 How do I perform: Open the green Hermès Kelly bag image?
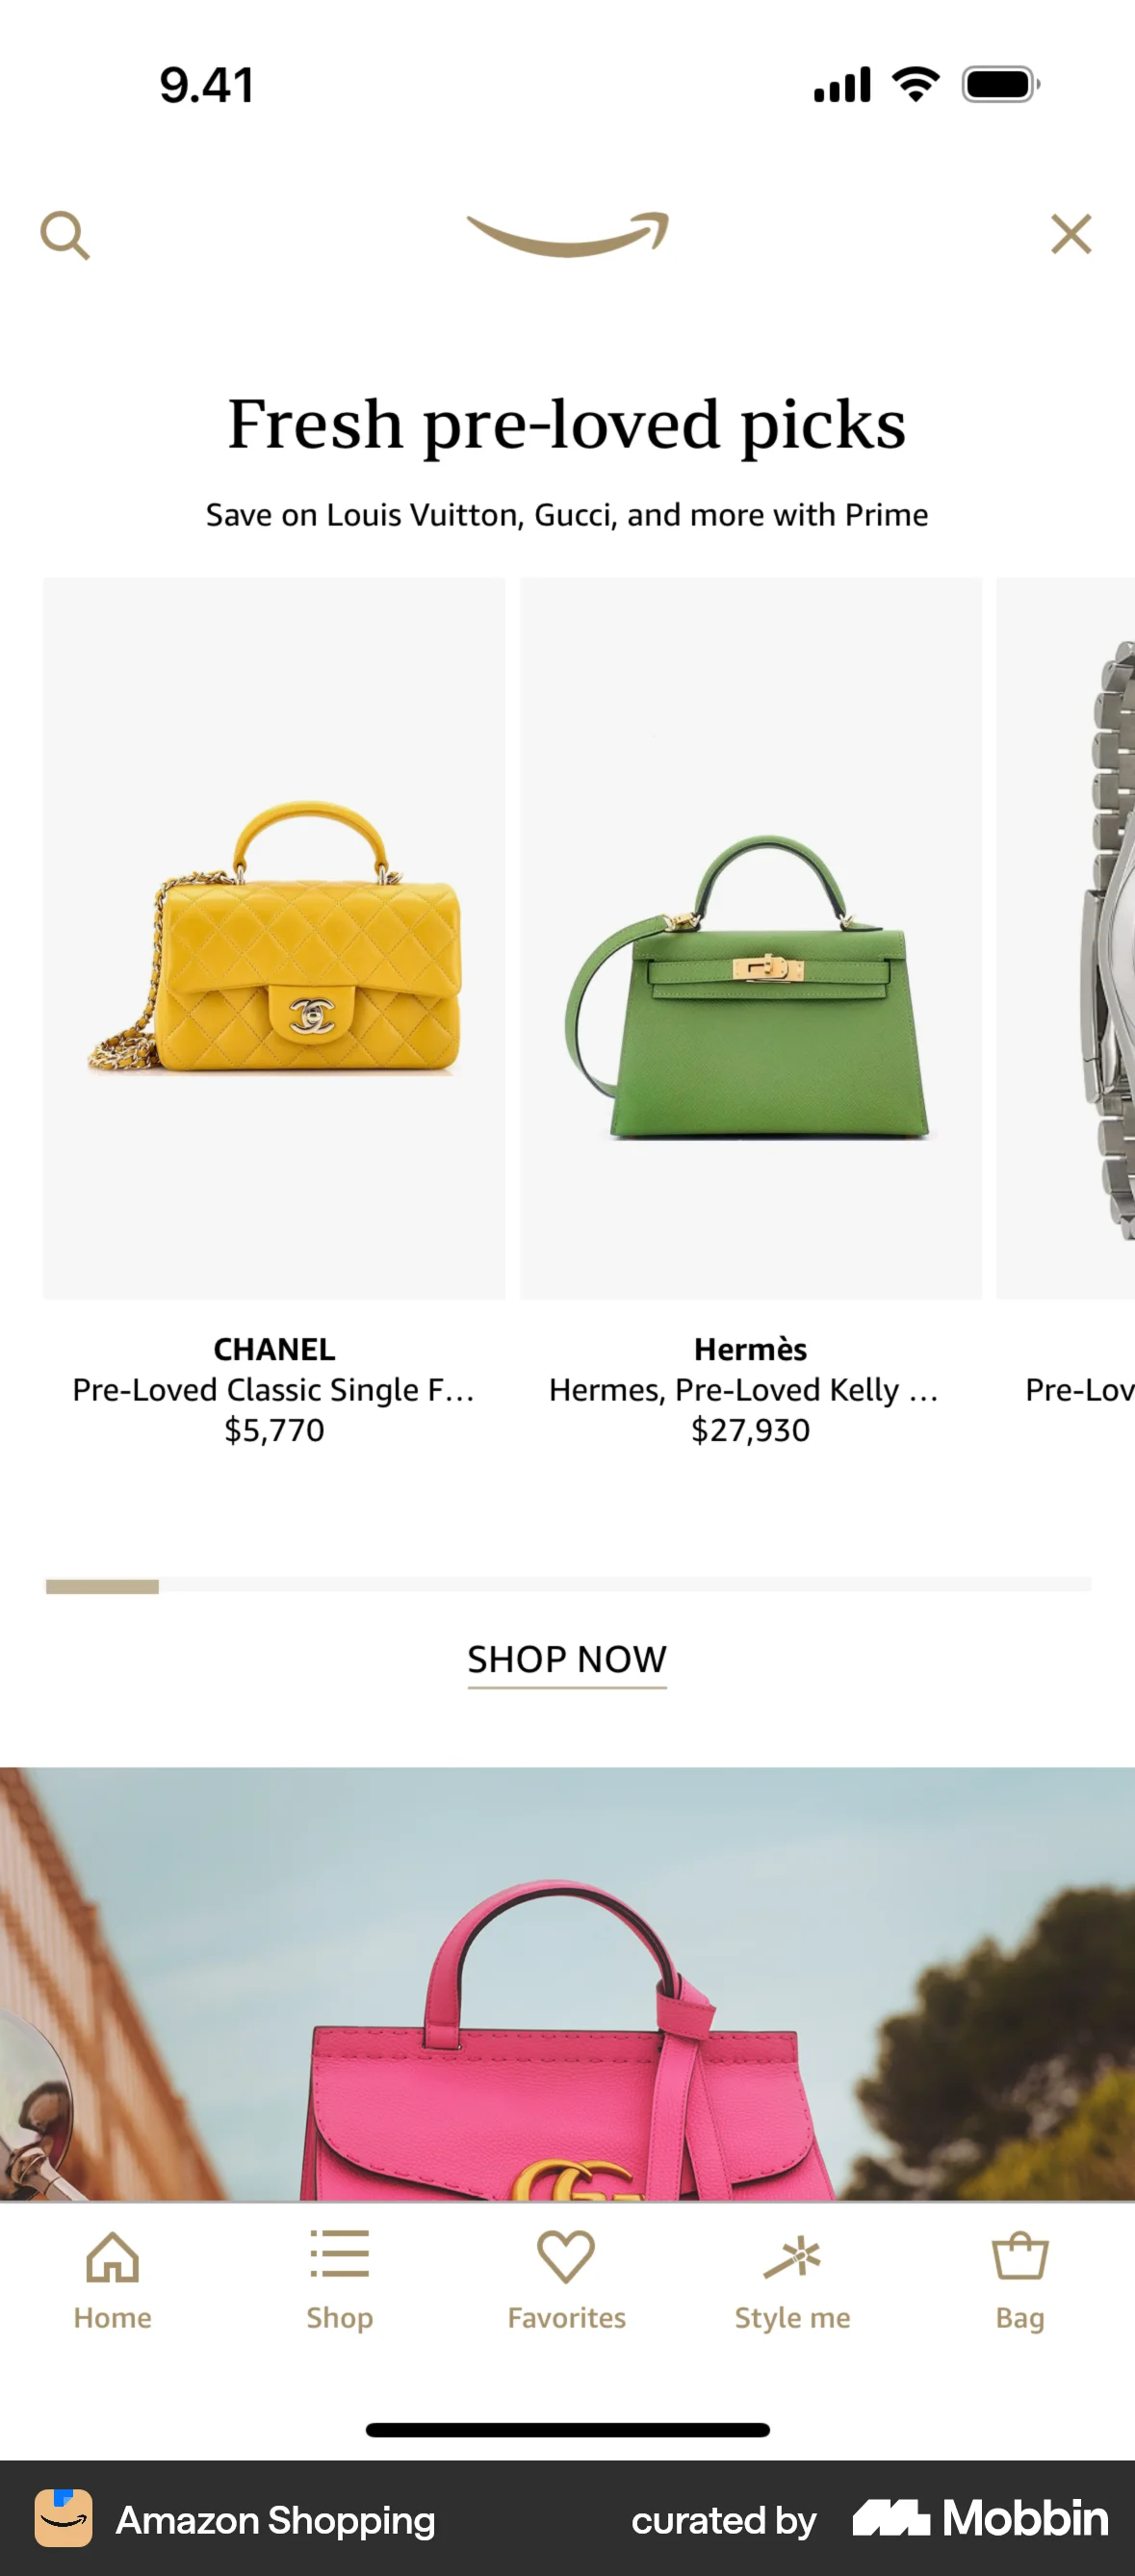point(751,938)
